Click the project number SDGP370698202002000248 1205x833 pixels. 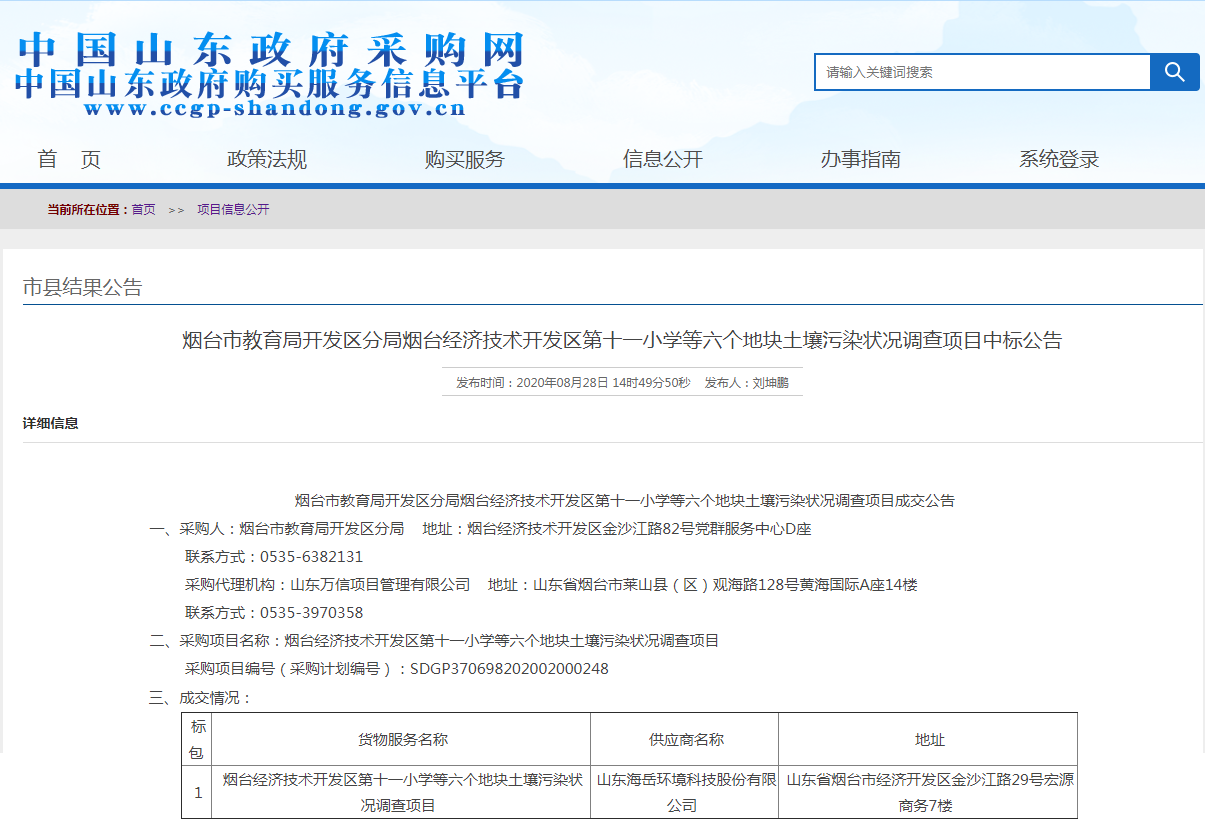509,669
